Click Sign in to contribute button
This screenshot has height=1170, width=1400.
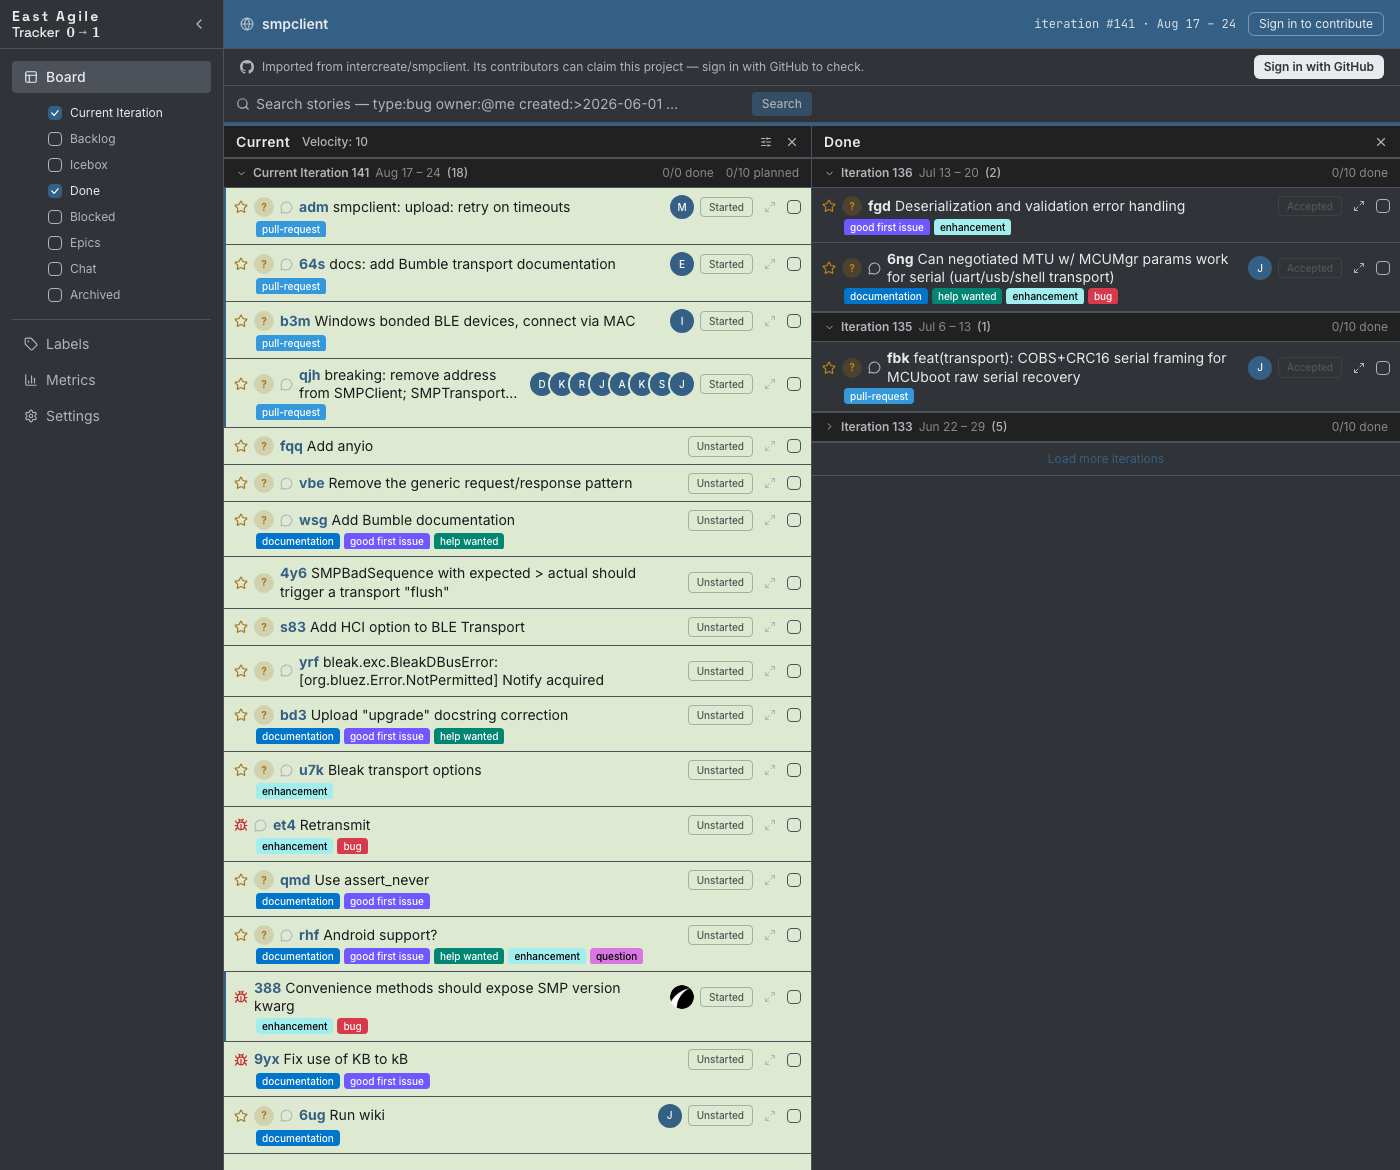(1316, 24)
